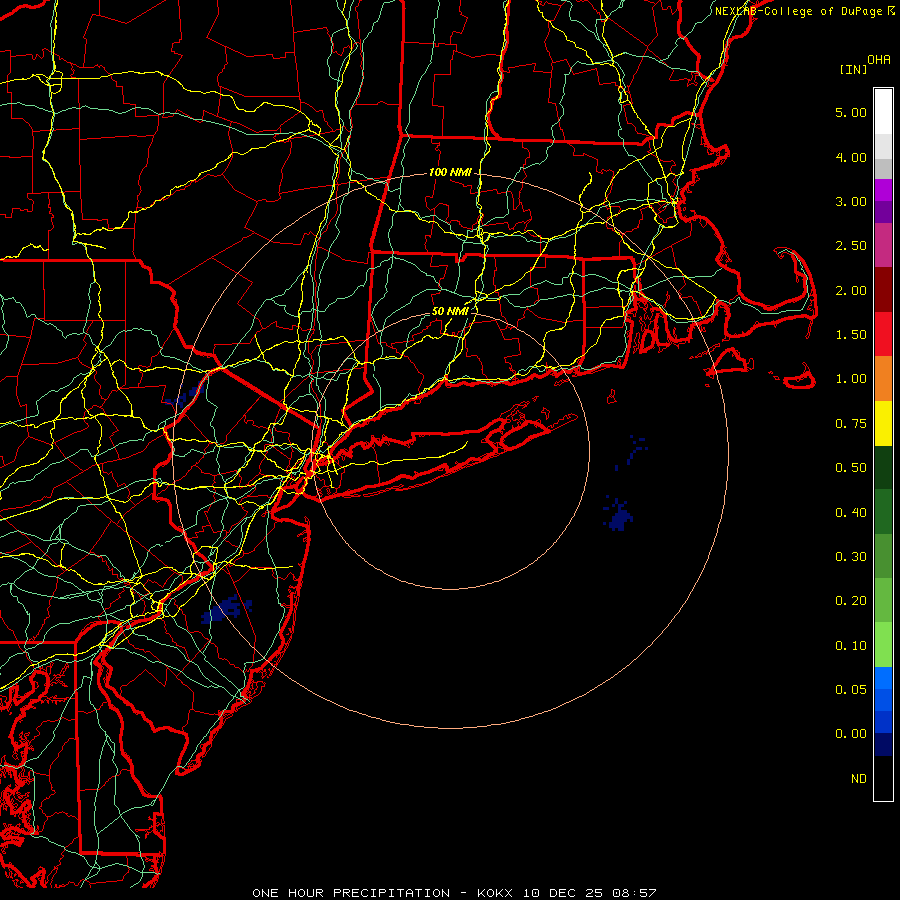Click the 100 NMI range ring label
This screenshot has height=900, width=900.
(450, 172)
